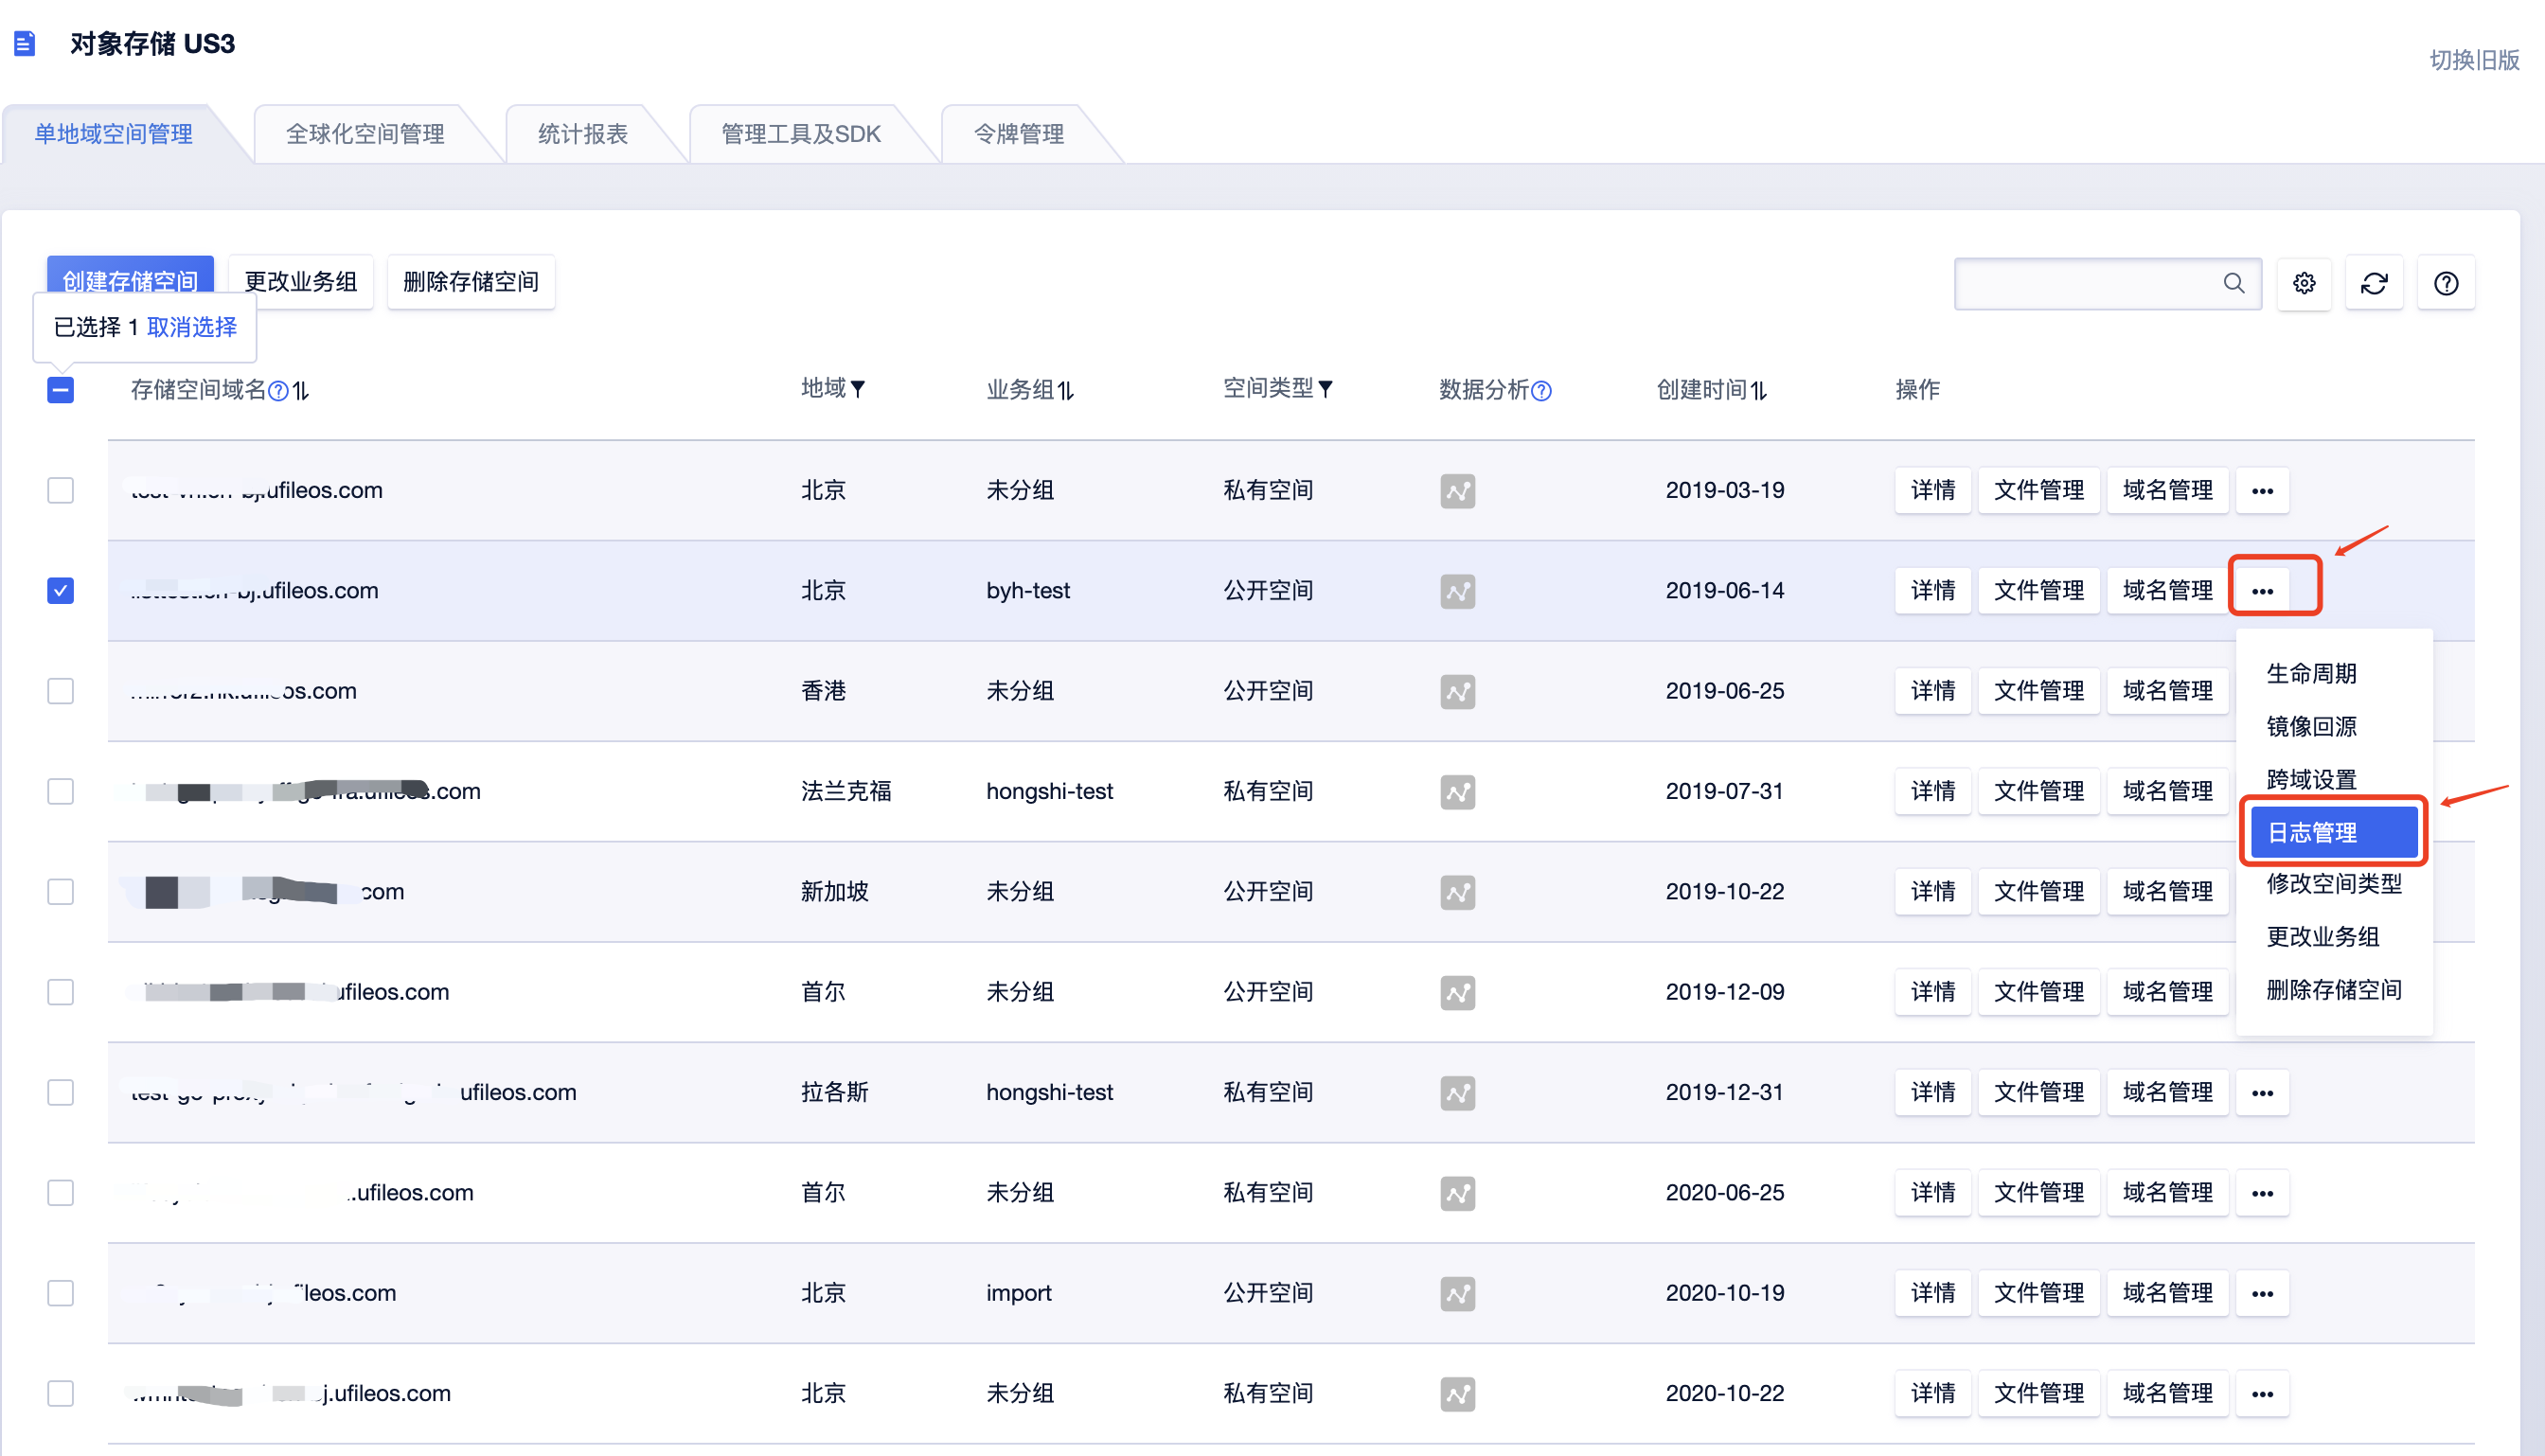Click the tooltip icon next to 存储空间域名 header
Screen dimensions: 2545x1456
[279, 390]
